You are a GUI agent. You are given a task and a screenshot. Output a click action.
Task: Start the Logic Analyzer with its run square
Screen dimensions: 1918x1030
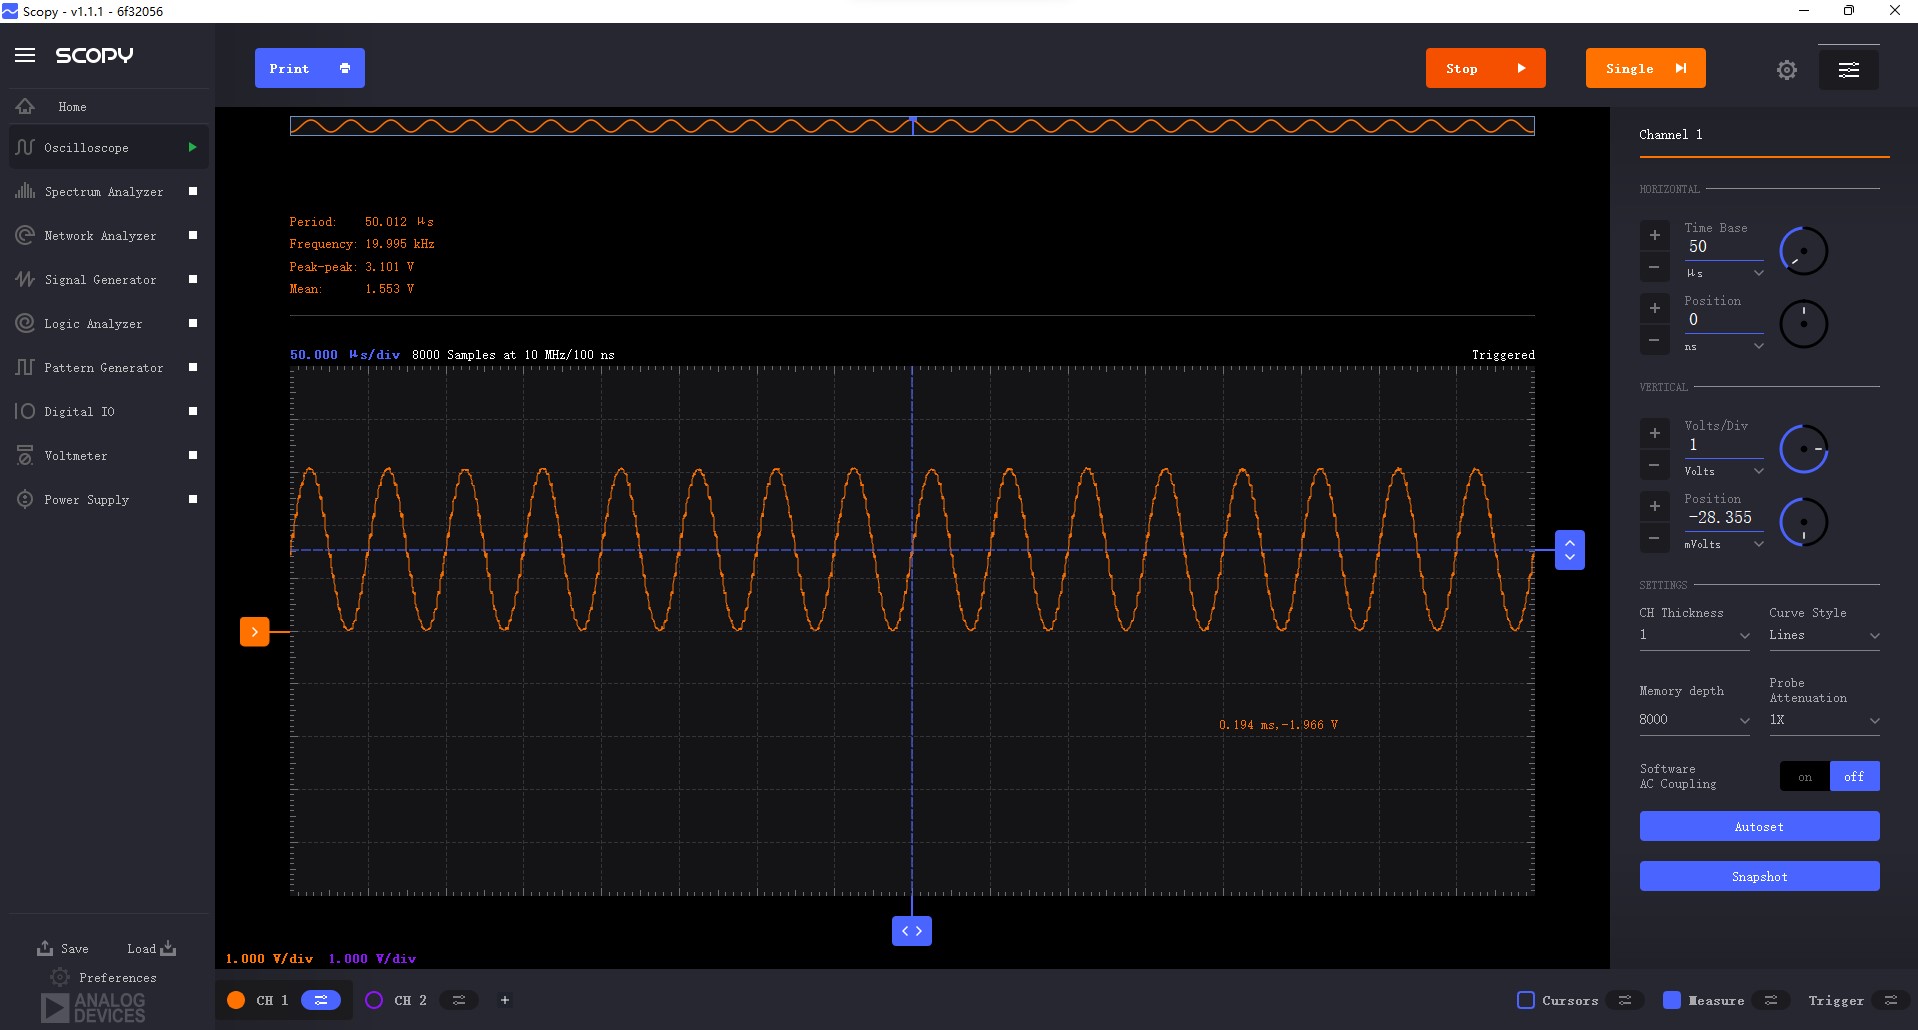point(193,323)
